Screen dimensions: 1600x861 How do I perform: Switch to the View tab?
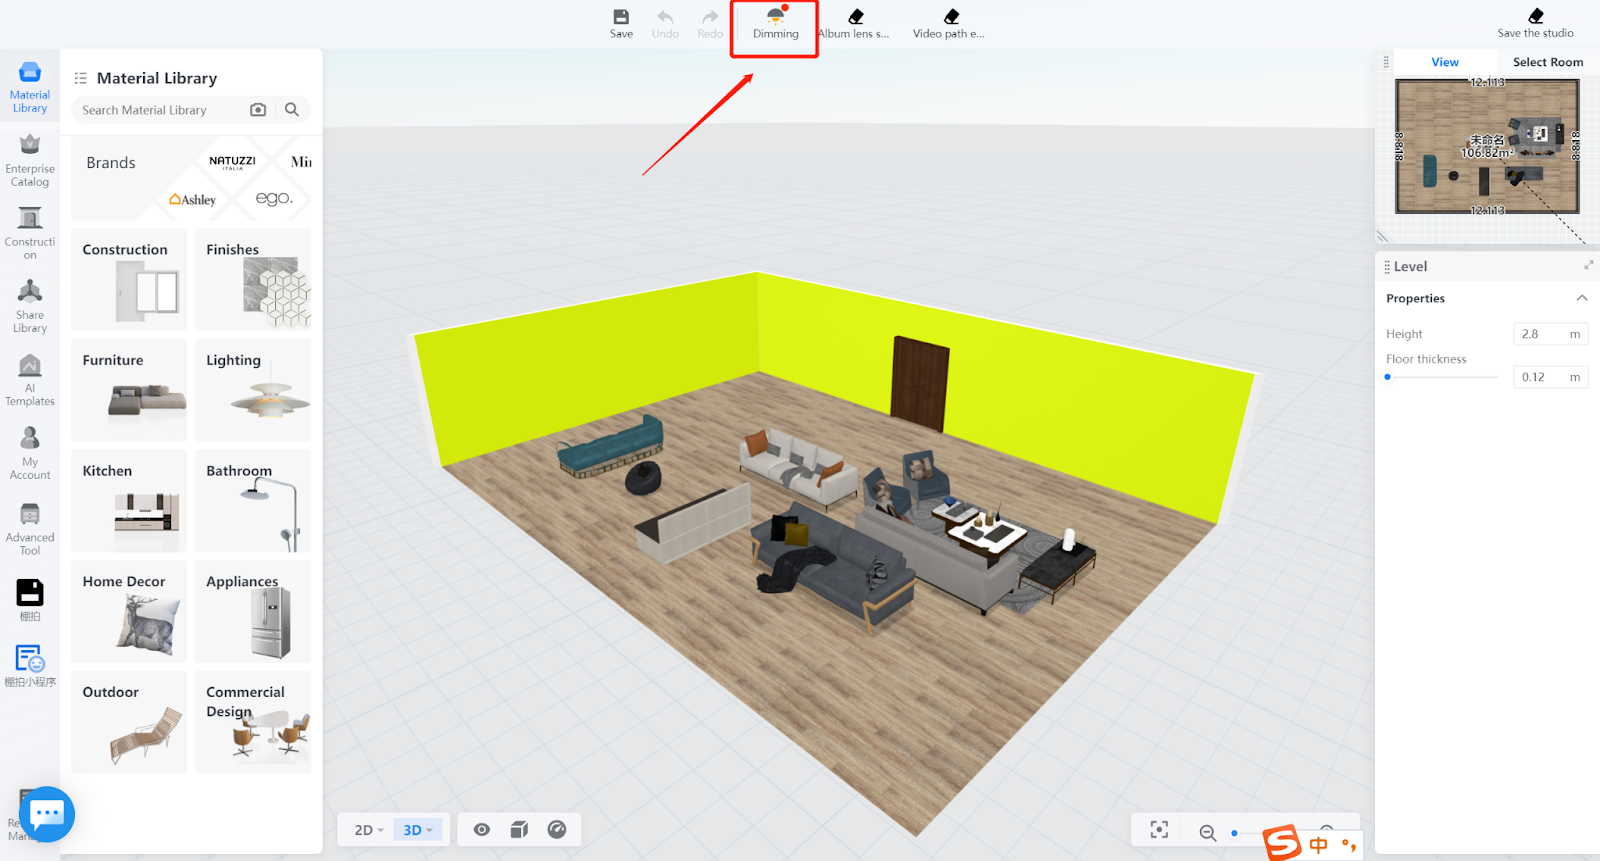click(x=1445, y=62)
